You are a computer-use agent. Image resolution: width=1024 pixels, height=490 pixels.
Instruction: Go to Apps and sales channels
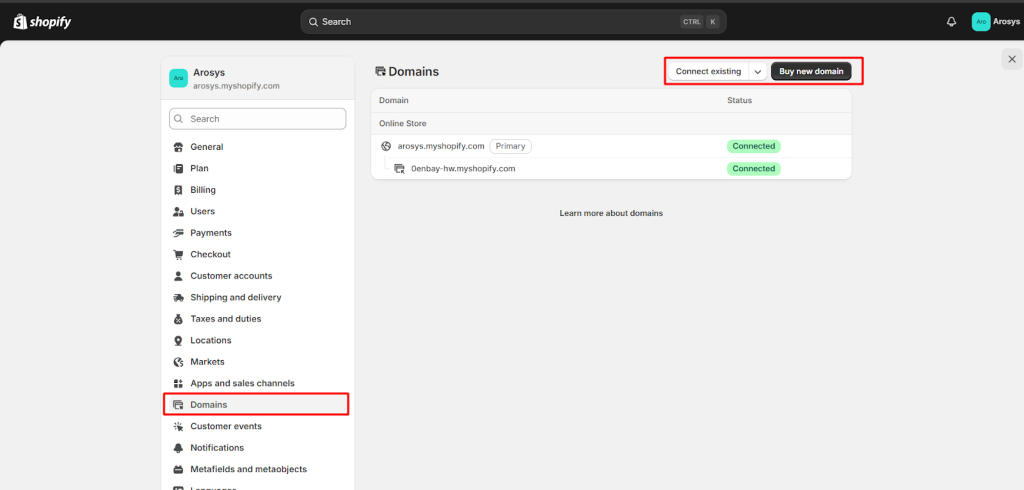tap(242, 384)
